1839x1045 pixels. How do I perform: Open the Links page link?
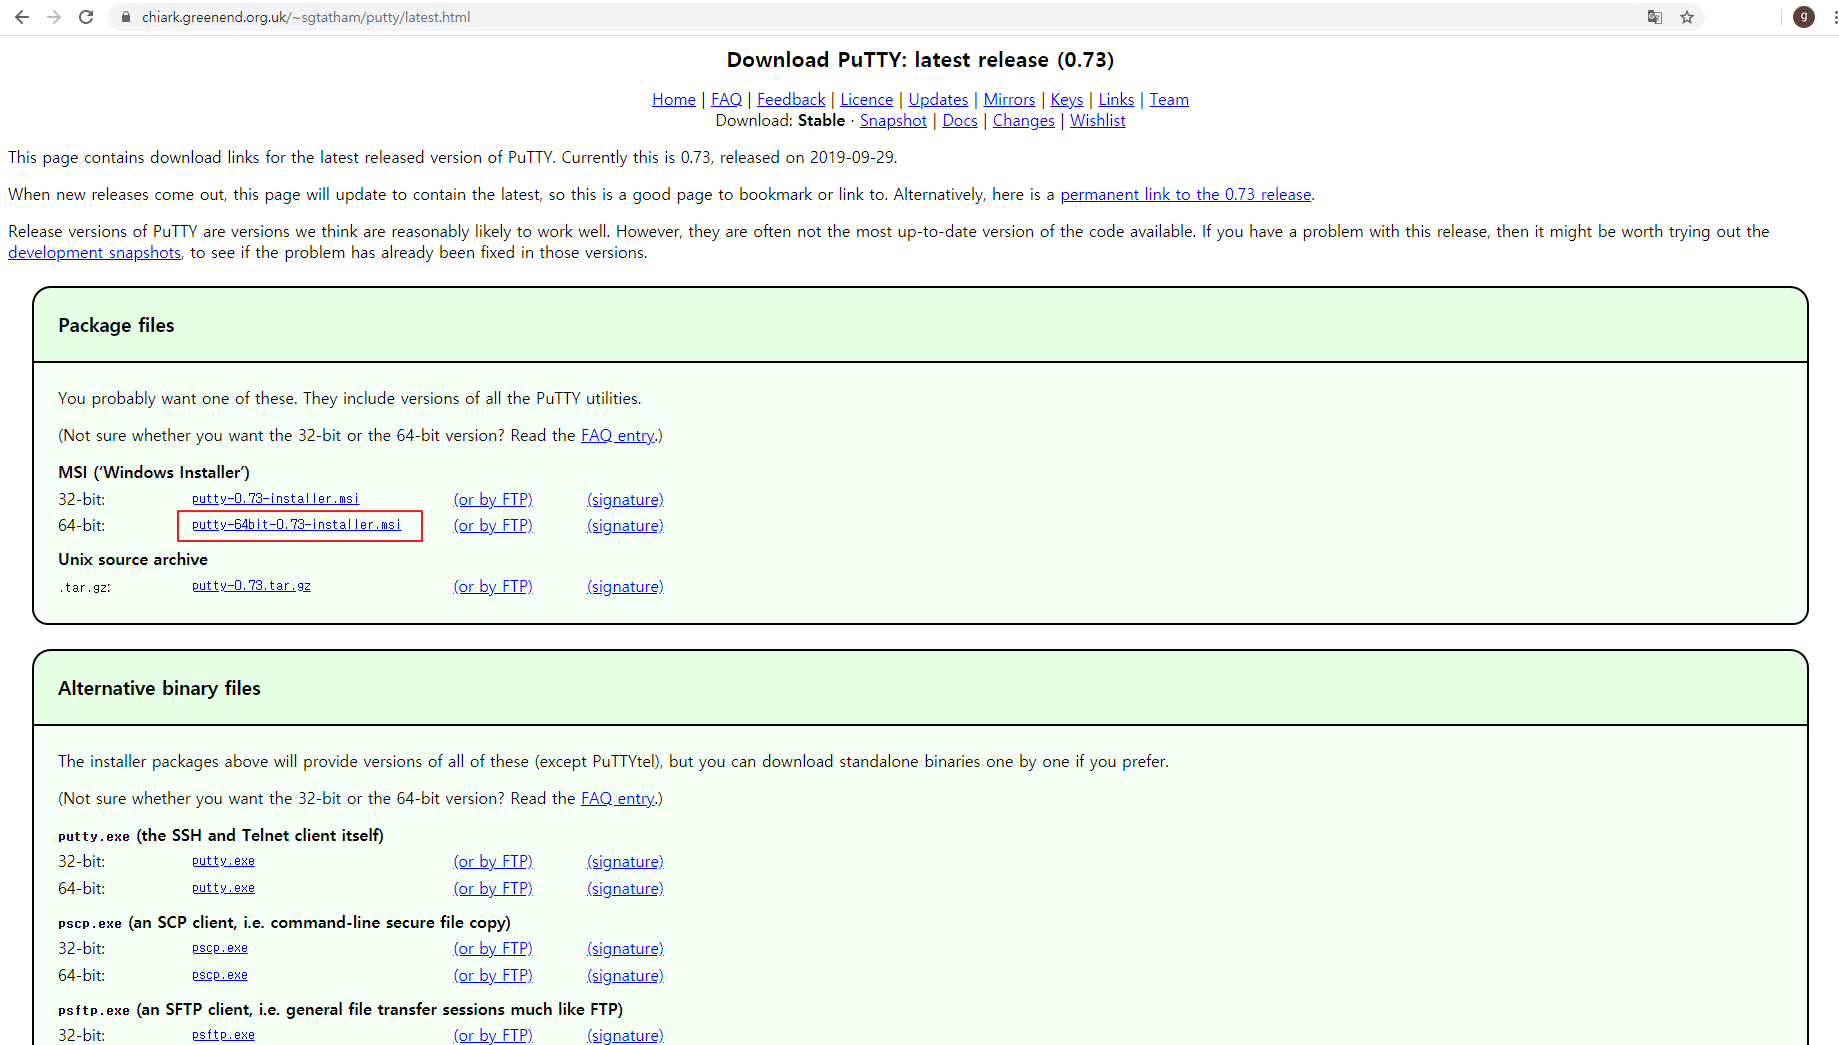[x=1116, y=99]
